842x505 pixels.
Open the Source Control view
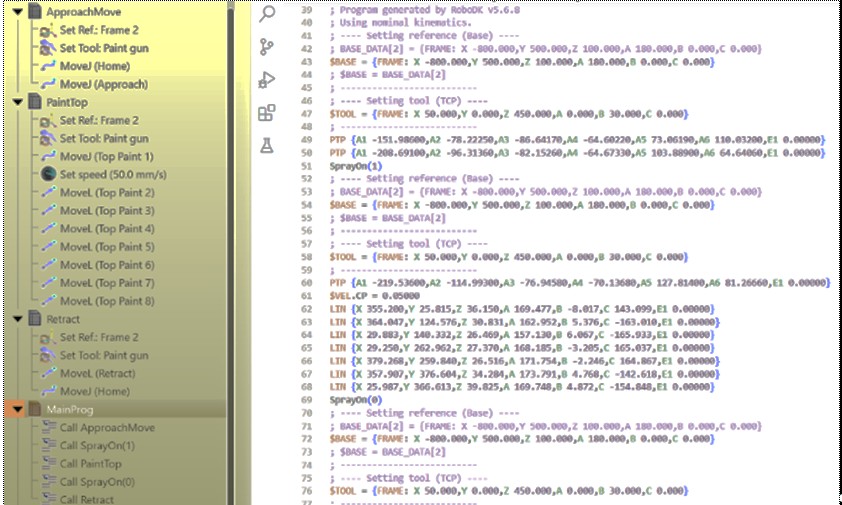[x=267, y=46]
